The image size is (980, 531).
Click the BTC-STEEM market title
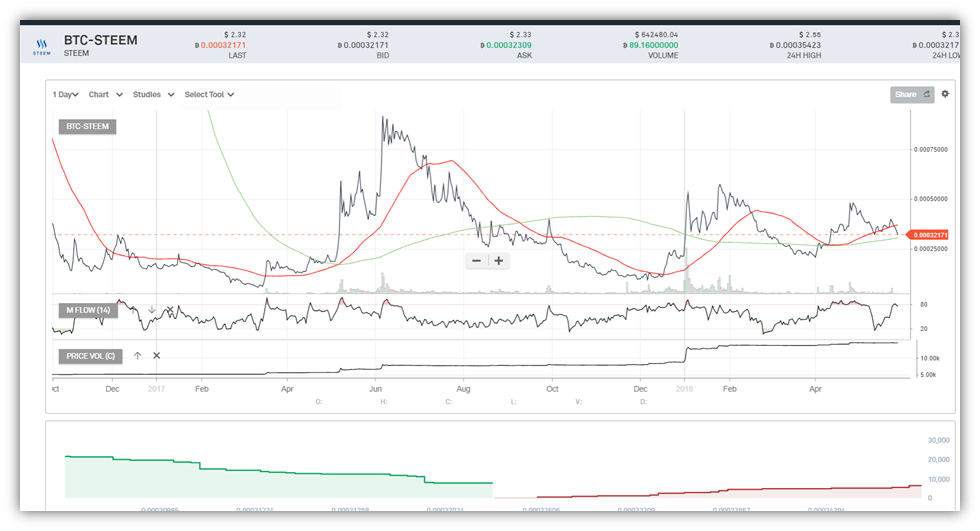click(101, 40)
